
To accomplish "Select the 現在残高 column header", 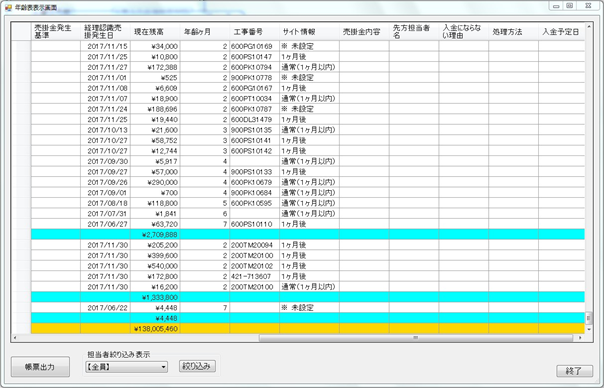I will (155, 32).
